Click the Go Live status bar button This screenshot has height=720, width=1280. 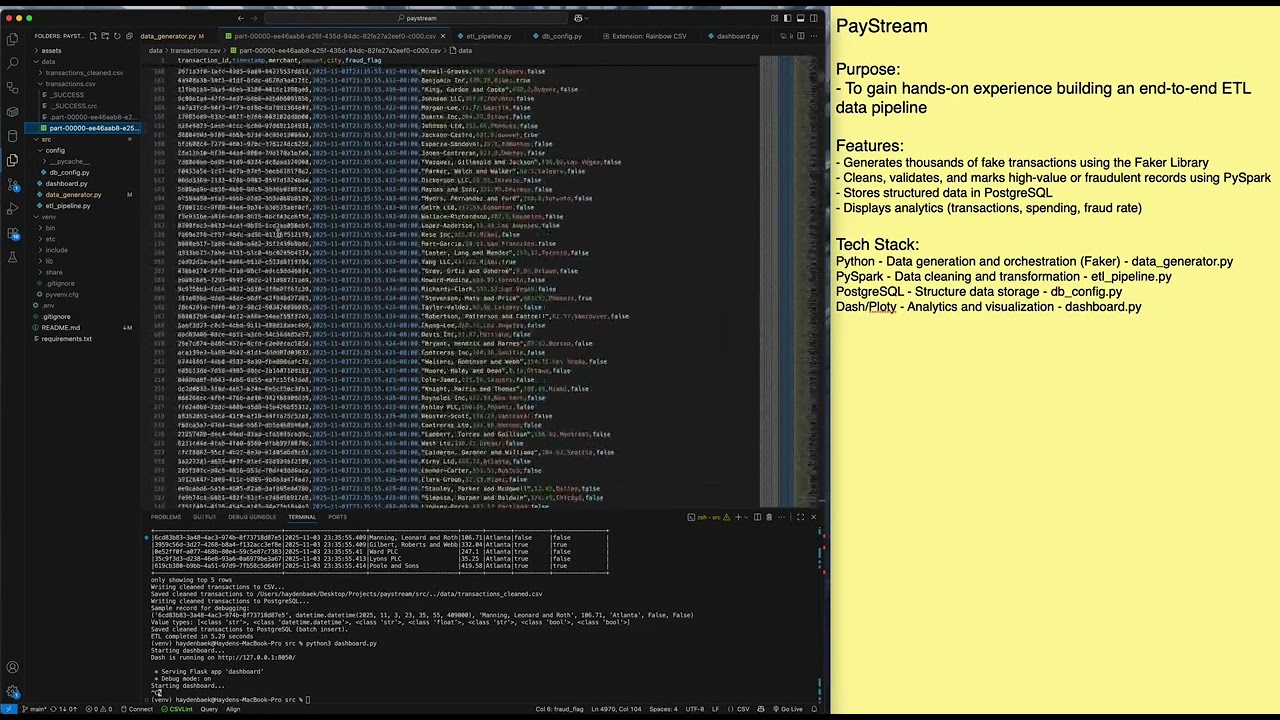click(786, 709)
